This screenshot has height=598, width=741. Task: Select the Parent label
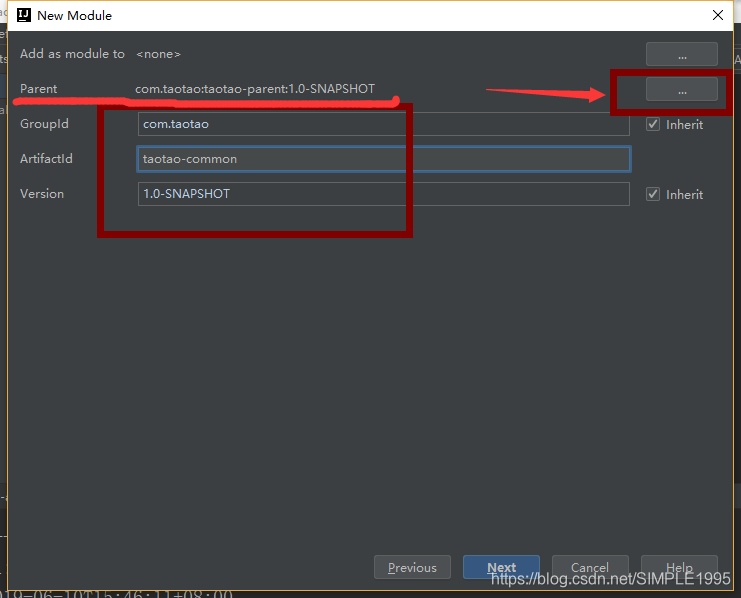[38, 89]
